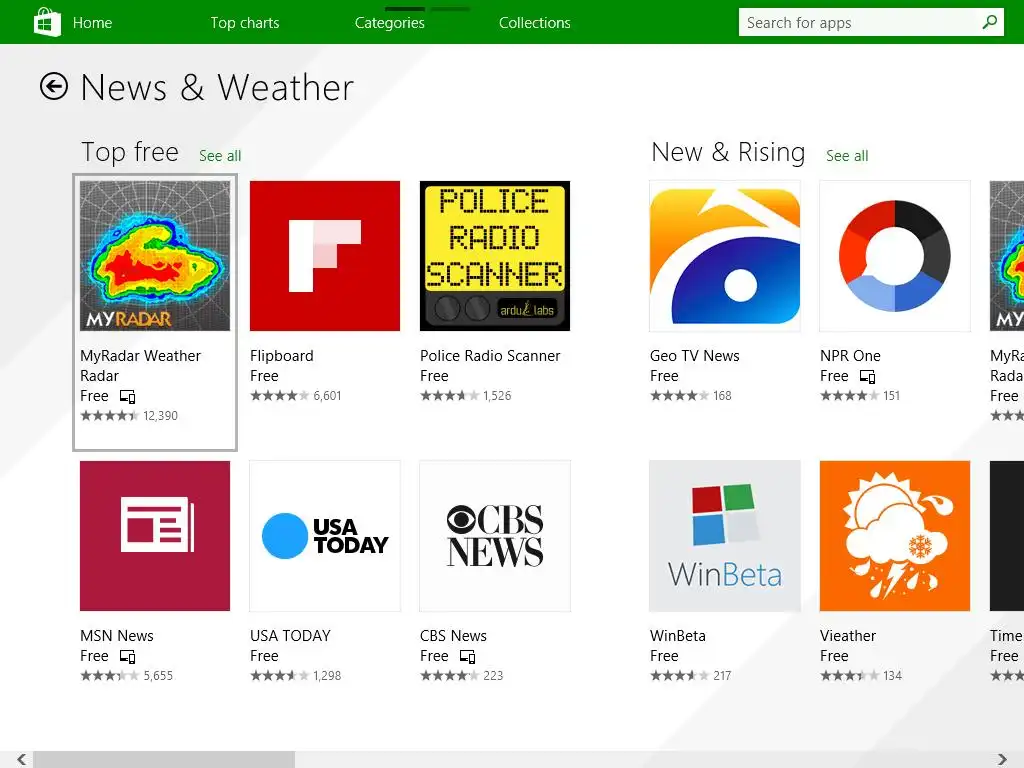1024x768 pixels.
Task: Open the Collections menu
Action: pos(535,23)
